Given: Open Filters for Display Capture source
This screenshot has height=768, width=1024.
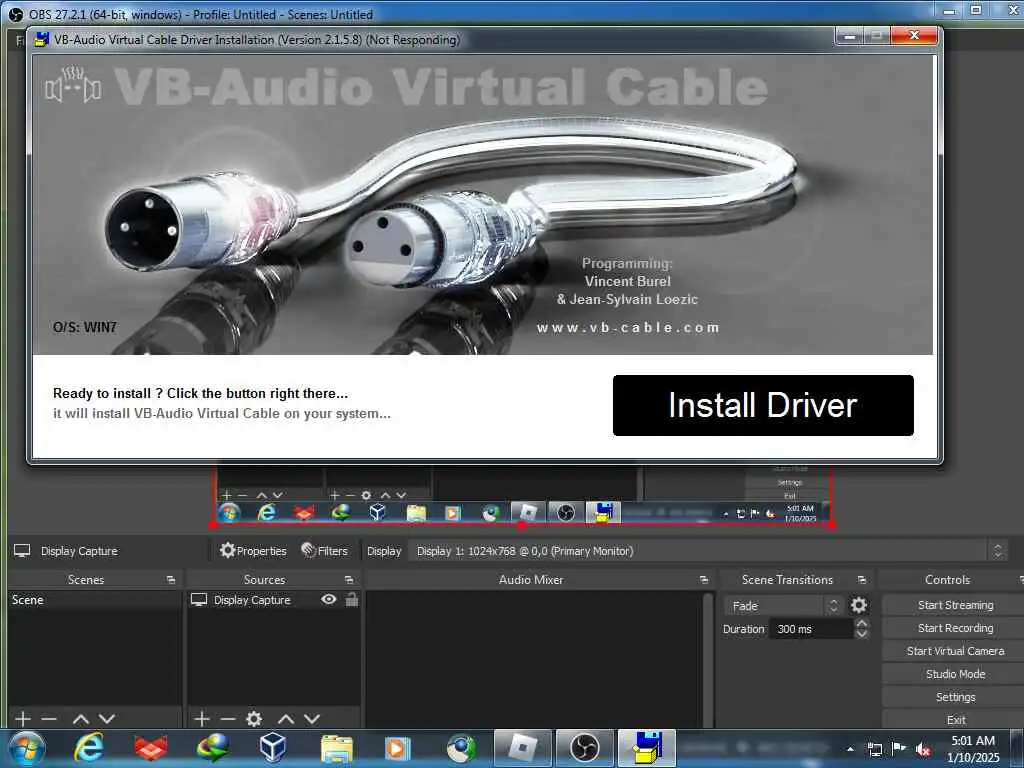Looking at the screenshot, I should pyautogui.click(x=325, y=551).
